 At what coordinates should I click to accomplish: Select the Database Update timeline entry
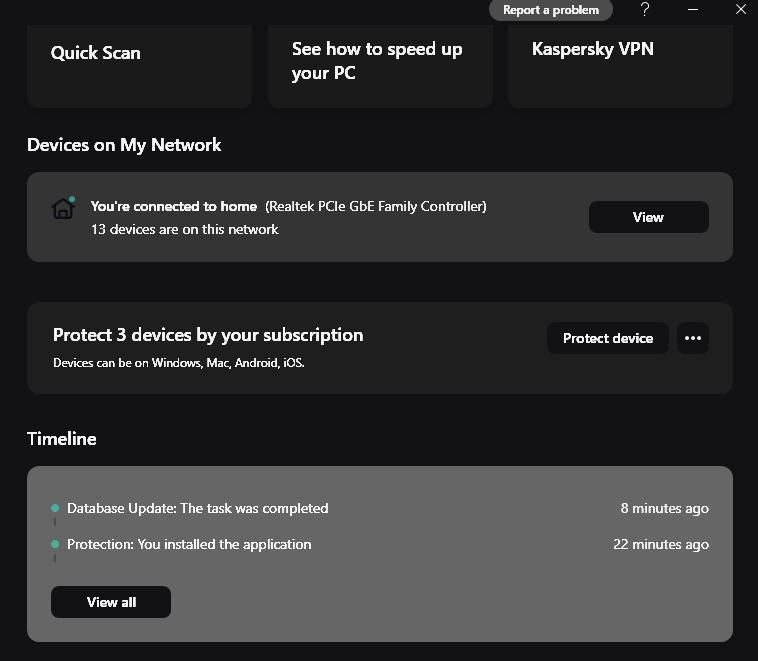point(197,508)
